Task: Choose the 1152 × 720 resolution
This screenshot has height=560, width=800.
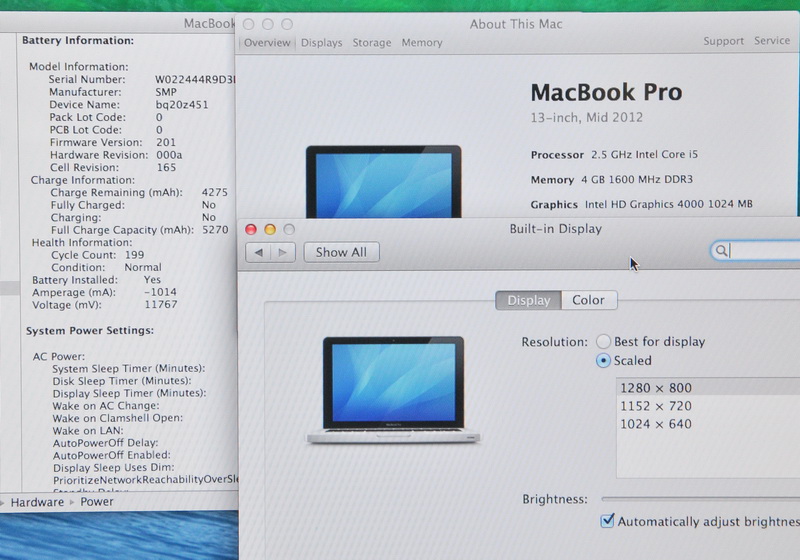Action: (708, 406)
